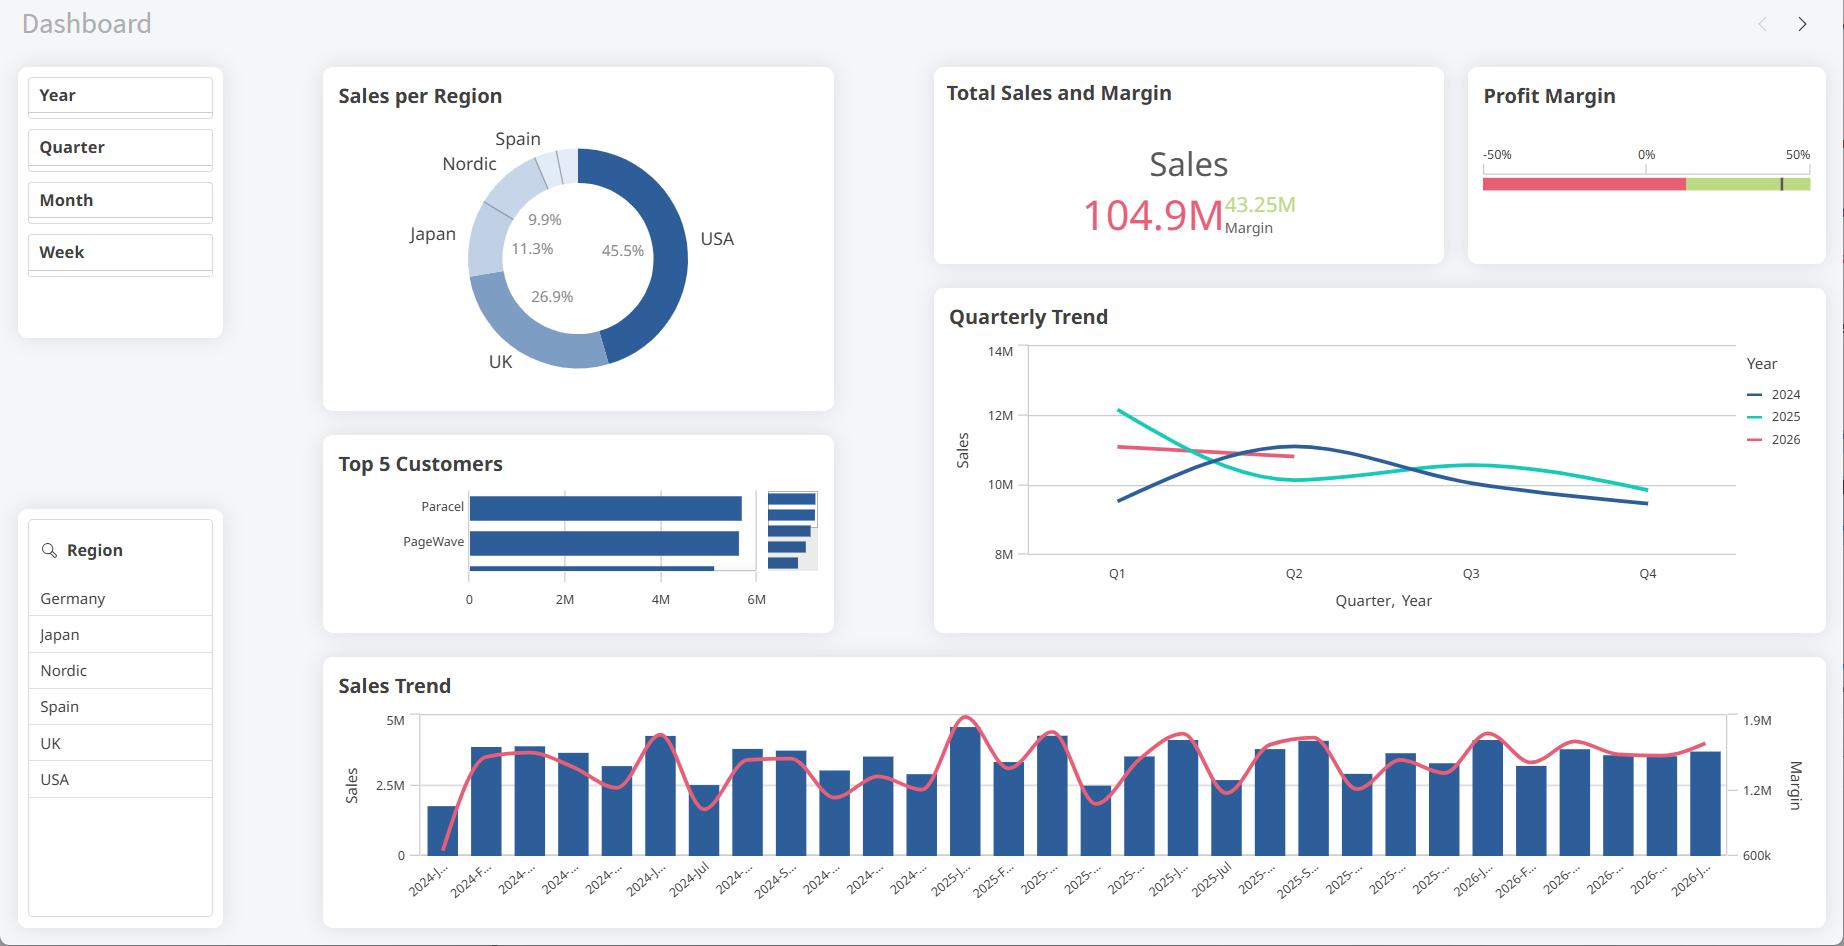Click the Paracel customer bar
Image resolution: width=1844 pixels, height=946 pixels.
(x=606, y=508)
